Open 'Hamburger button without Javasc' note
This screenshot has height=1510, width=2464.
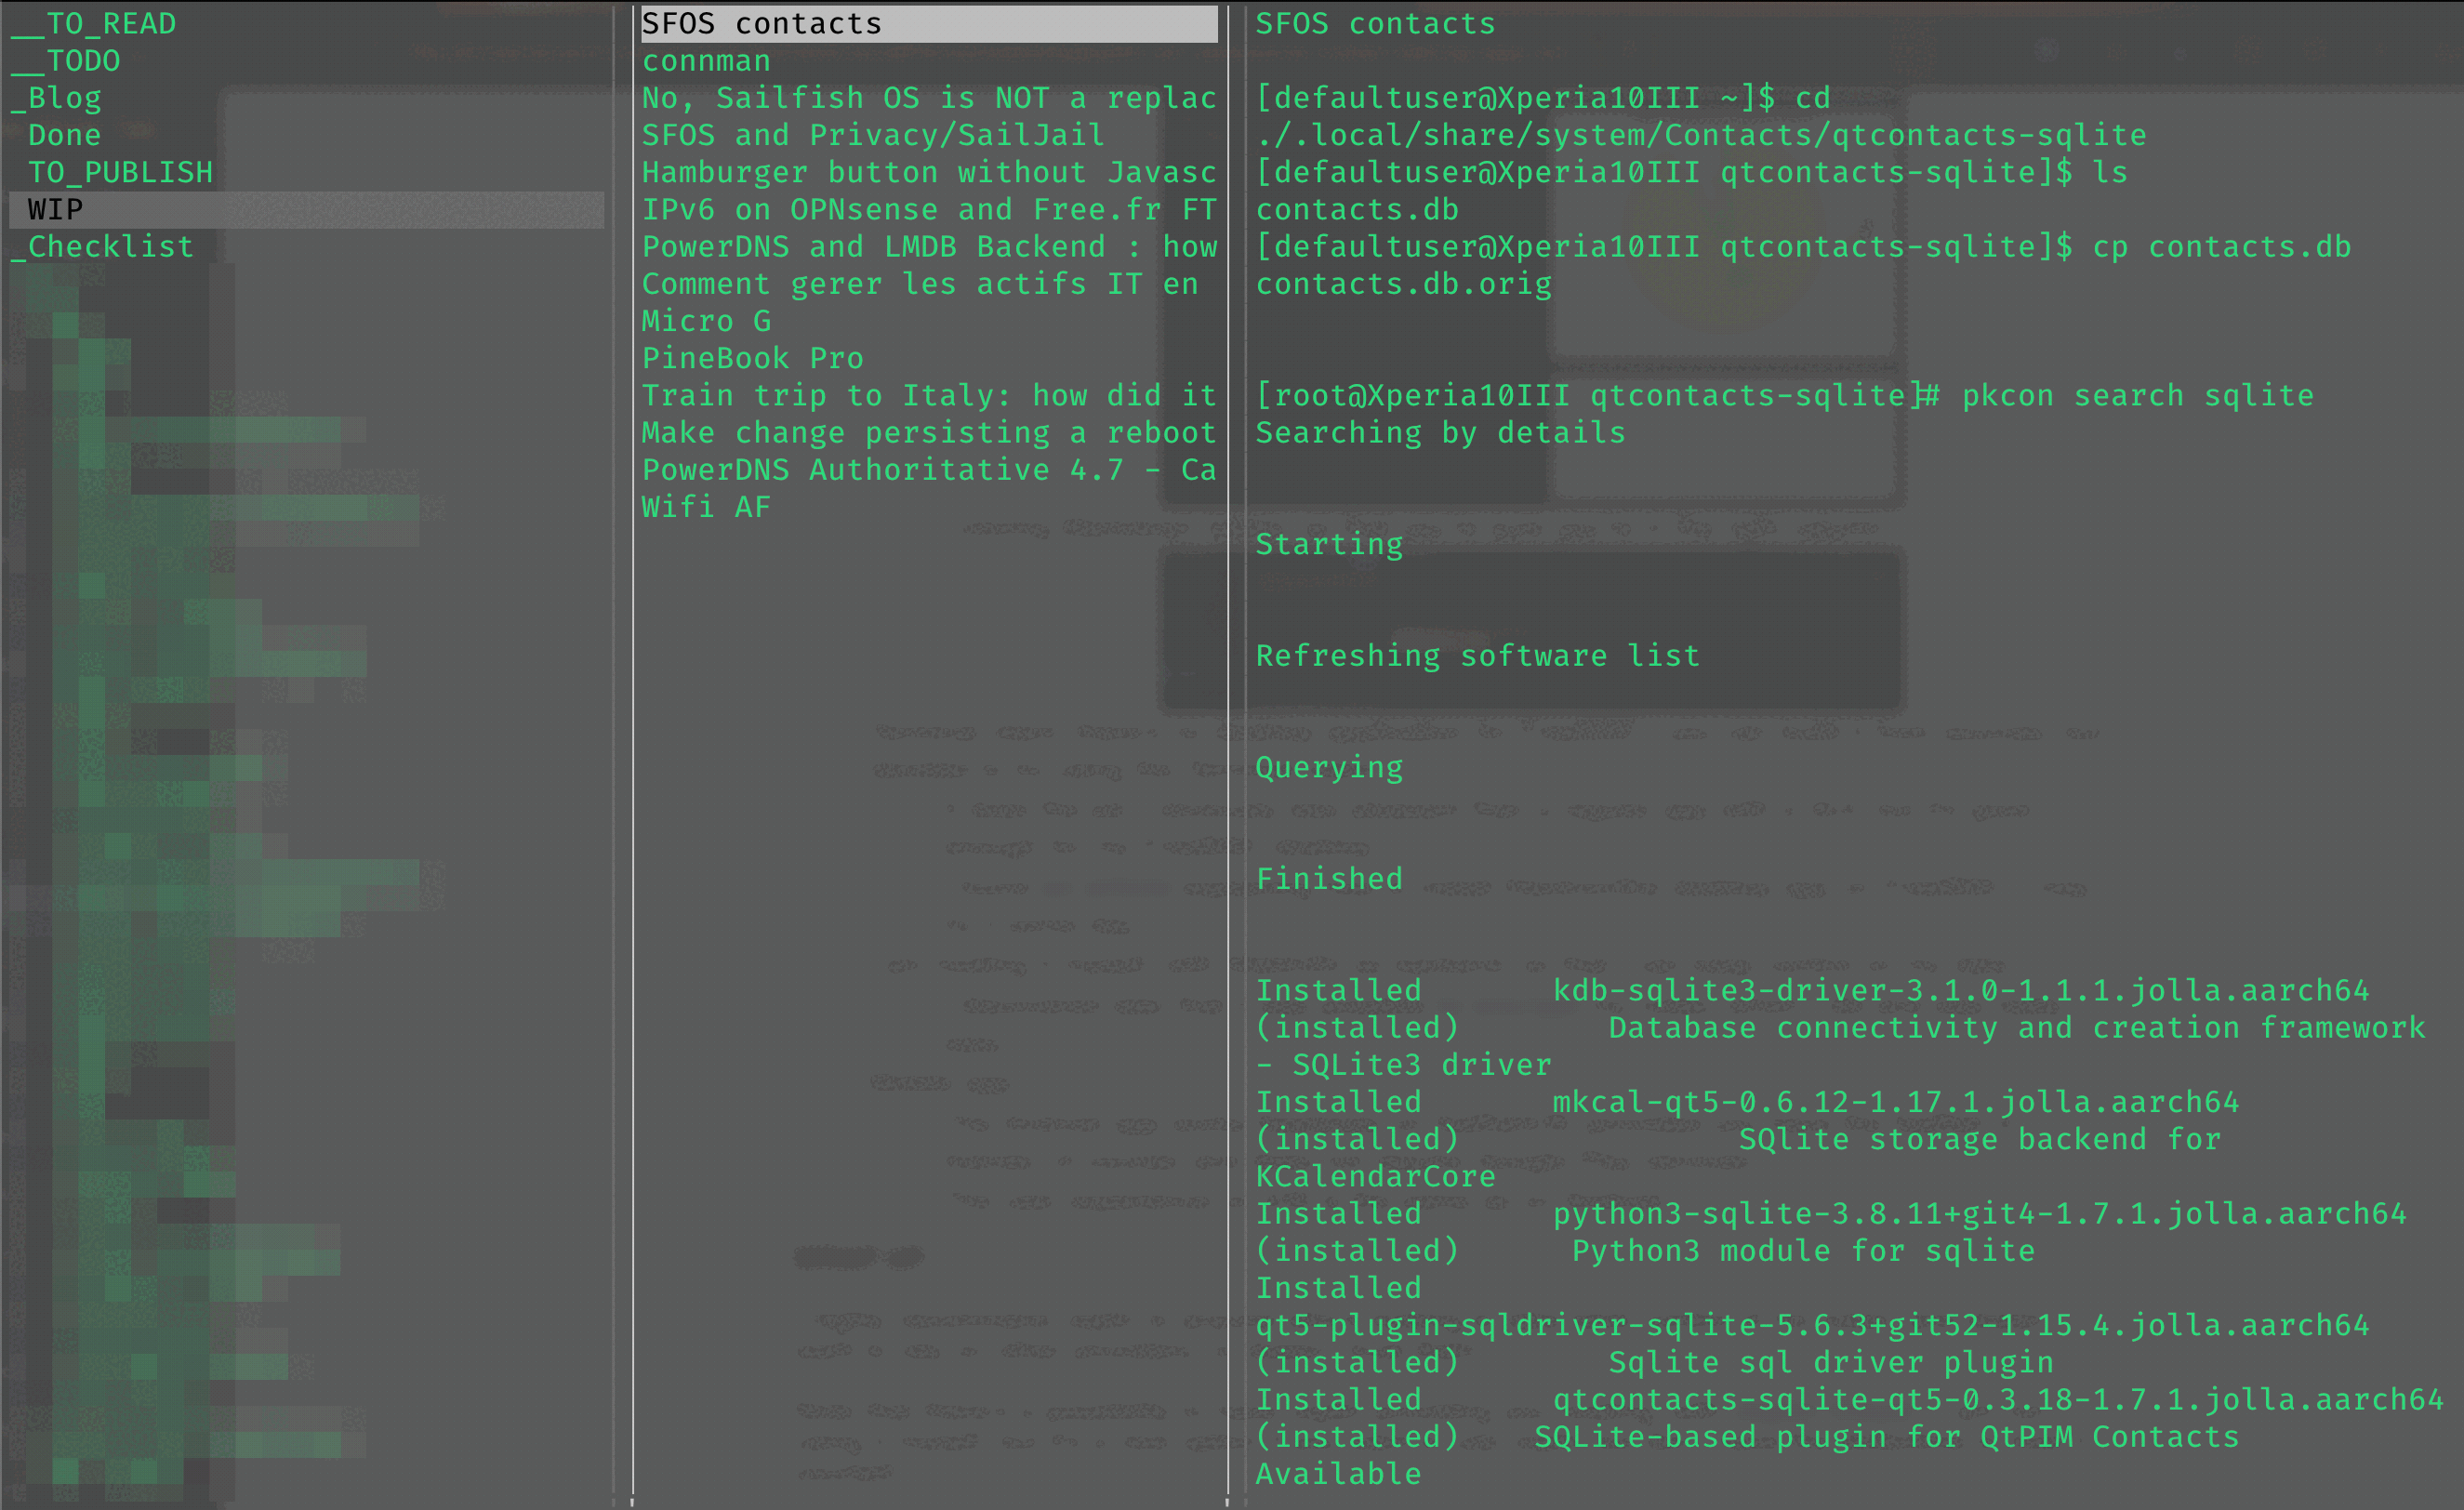point(928,172)
